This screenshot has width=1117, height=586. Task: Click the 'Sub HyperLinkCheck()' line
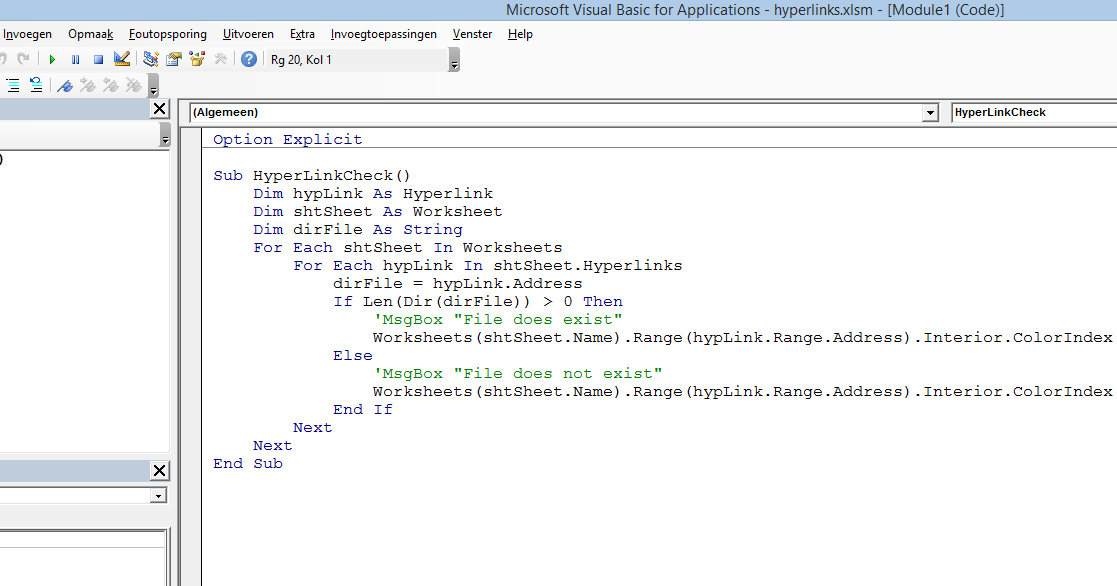point(312,176)
